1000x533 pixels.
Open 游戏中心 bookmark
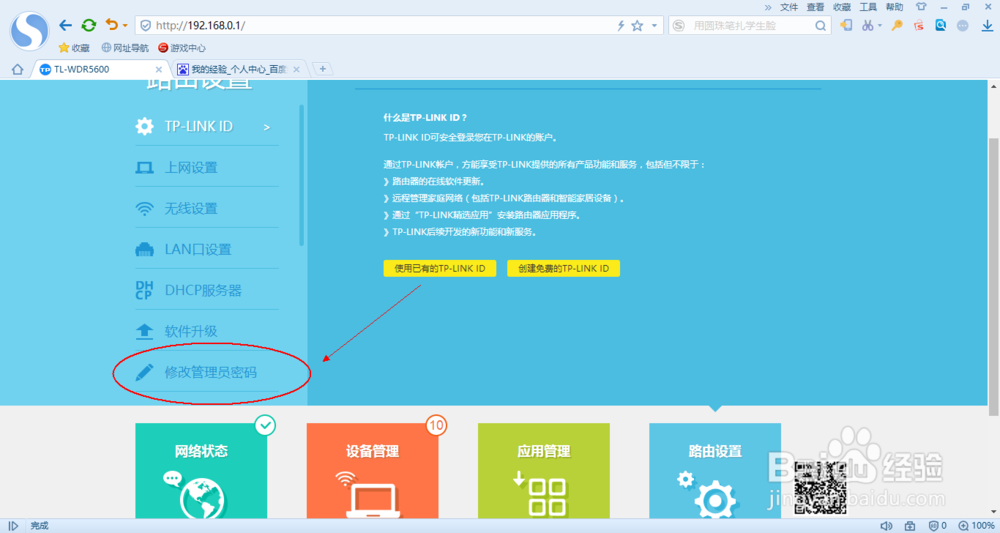tap(182, 48)
